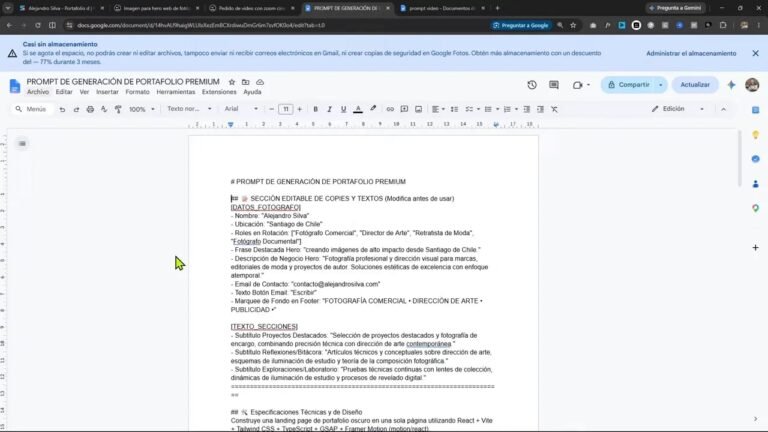768x432 pixels.
Task: Open the text alignment dropdown
Action: click(x=438, y=109)
